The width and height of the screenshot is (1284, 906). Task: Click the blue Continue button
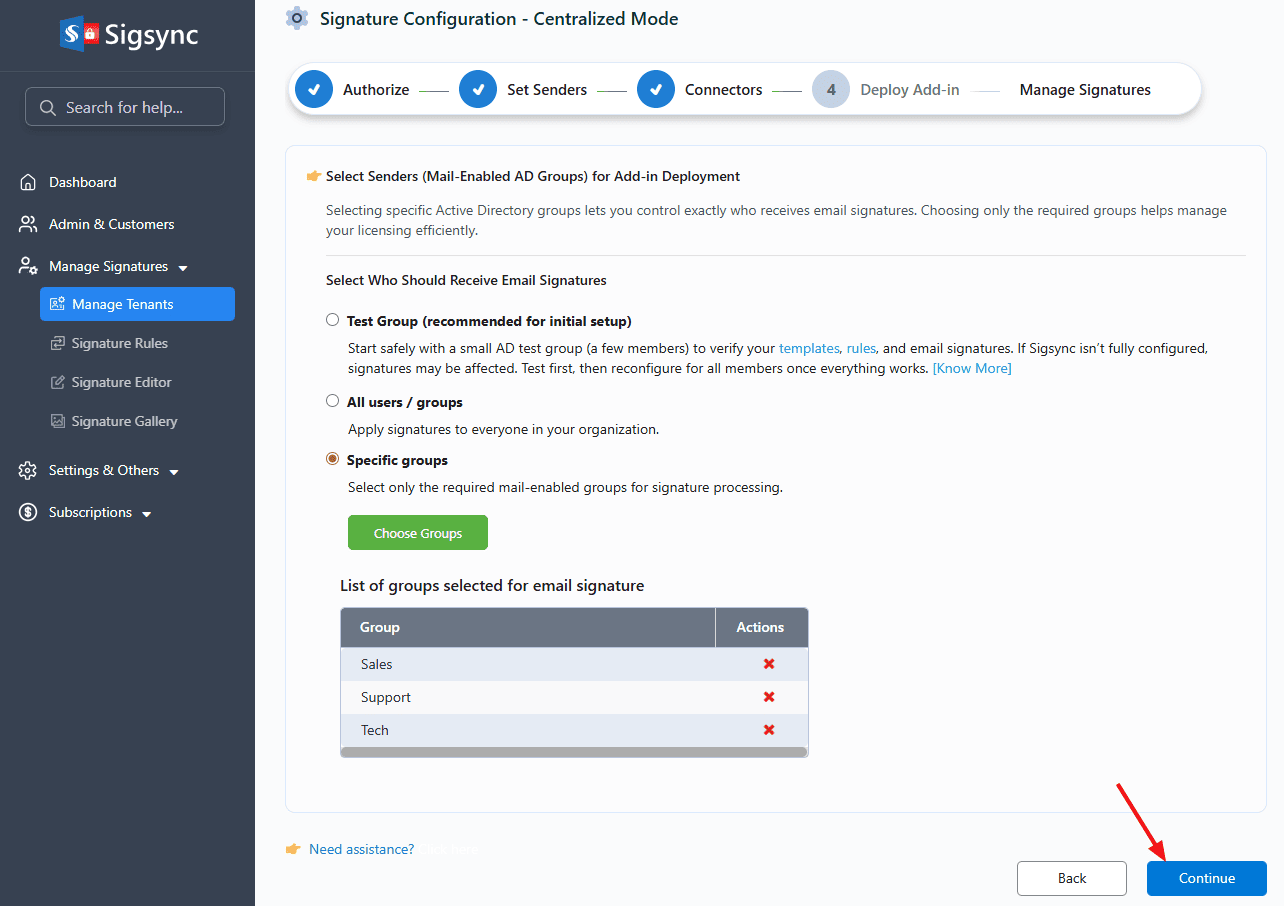(1206, 878)
